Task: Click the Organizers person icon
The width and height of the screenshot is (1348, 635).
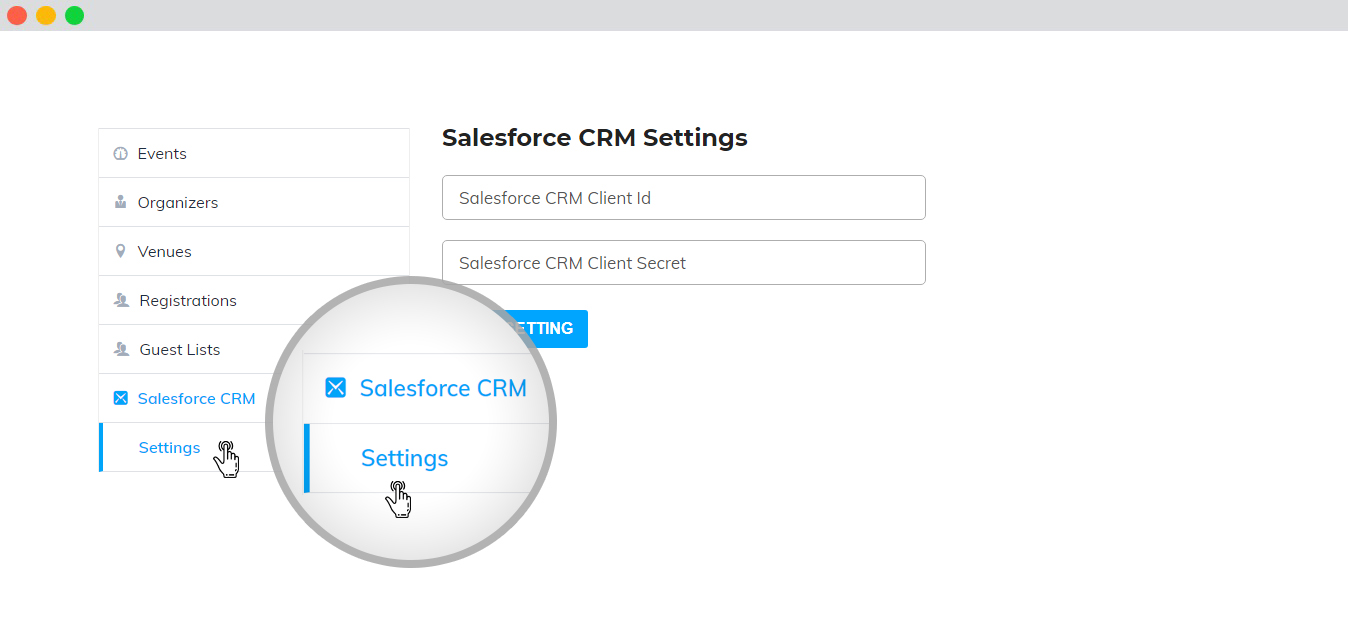Action: (121, 203)
